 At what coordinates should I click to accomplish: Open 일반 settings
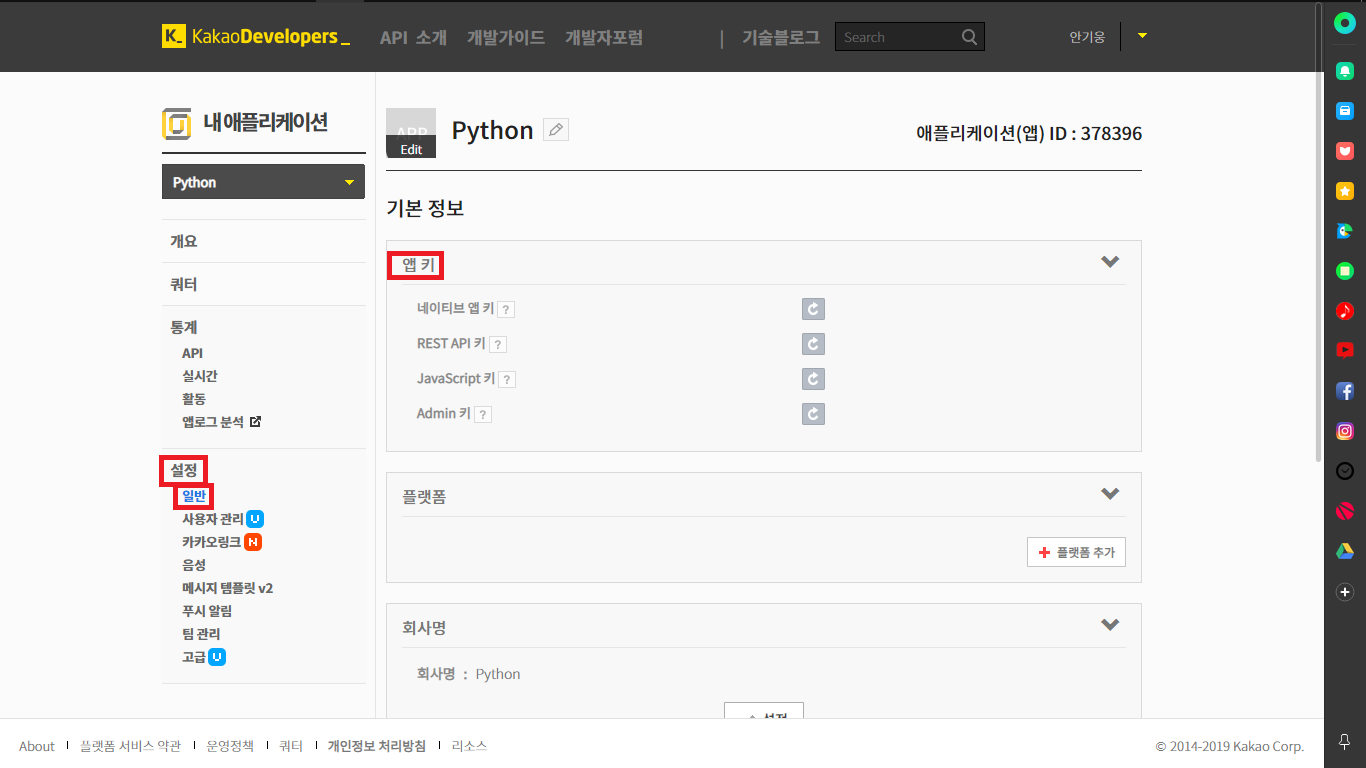click(194, 496)
